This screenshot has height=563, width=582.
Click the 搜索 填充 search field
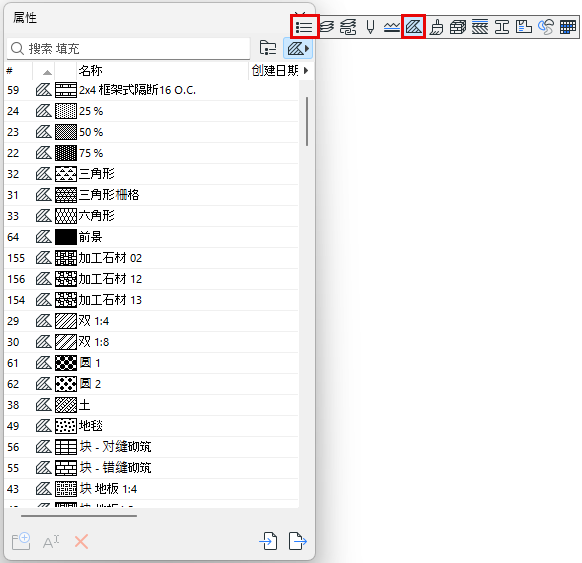click(x=128, y=49)
